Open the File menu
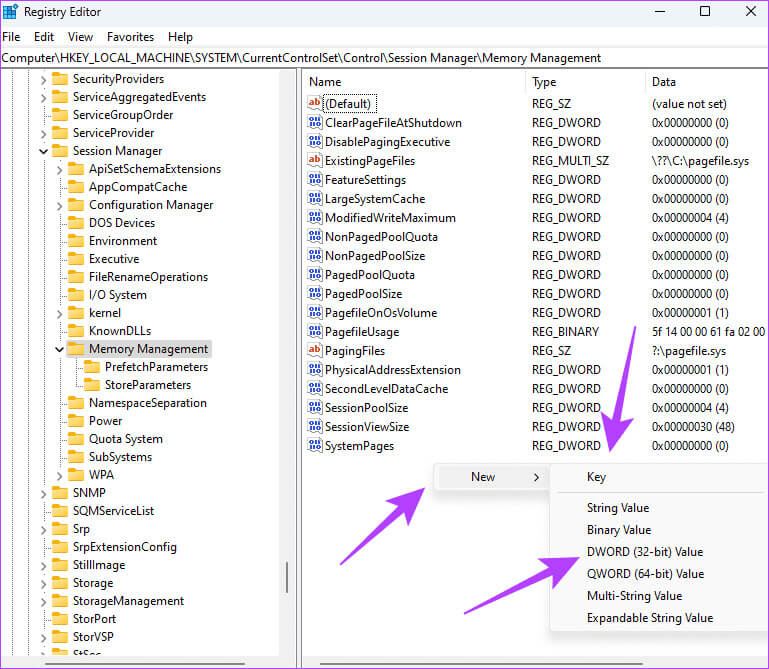769x669 pixels. coord(11,37)
